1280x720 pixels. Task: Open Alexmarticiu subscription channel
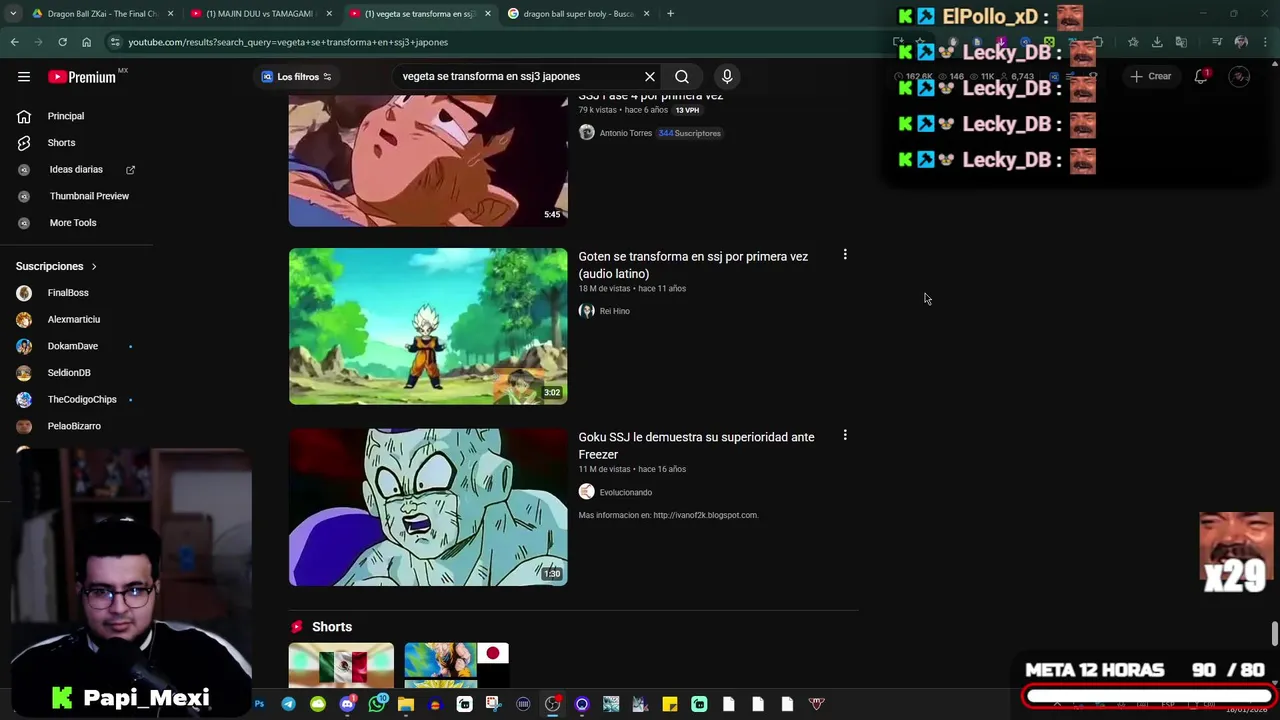click(x=76, y=319)
